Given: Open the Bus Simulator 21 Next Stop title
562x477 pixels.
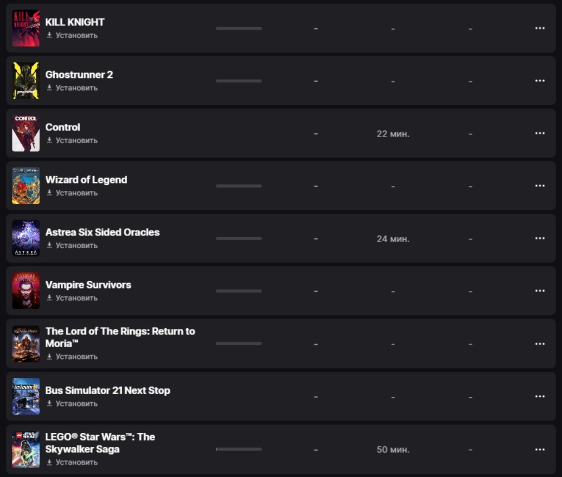Looking at the screenshot, I should (108, 390).
